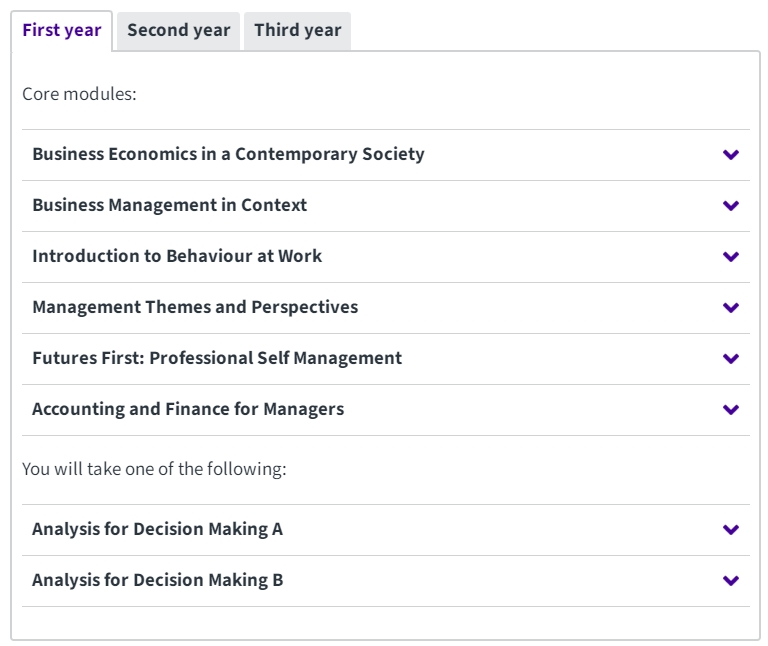The image size is (768, 646).
Task: Click the chevron next to Business Management in Context
Action: (731, 206)
